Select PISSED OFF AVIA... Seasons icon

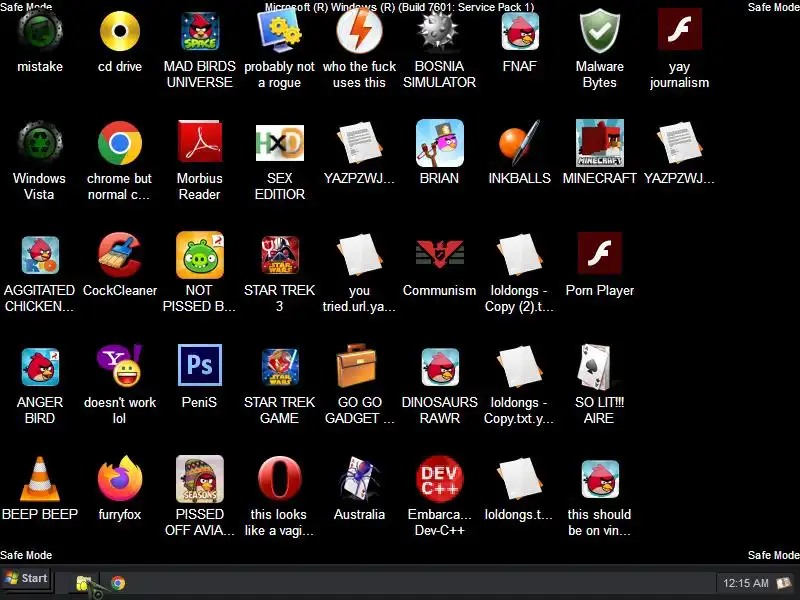200,479
